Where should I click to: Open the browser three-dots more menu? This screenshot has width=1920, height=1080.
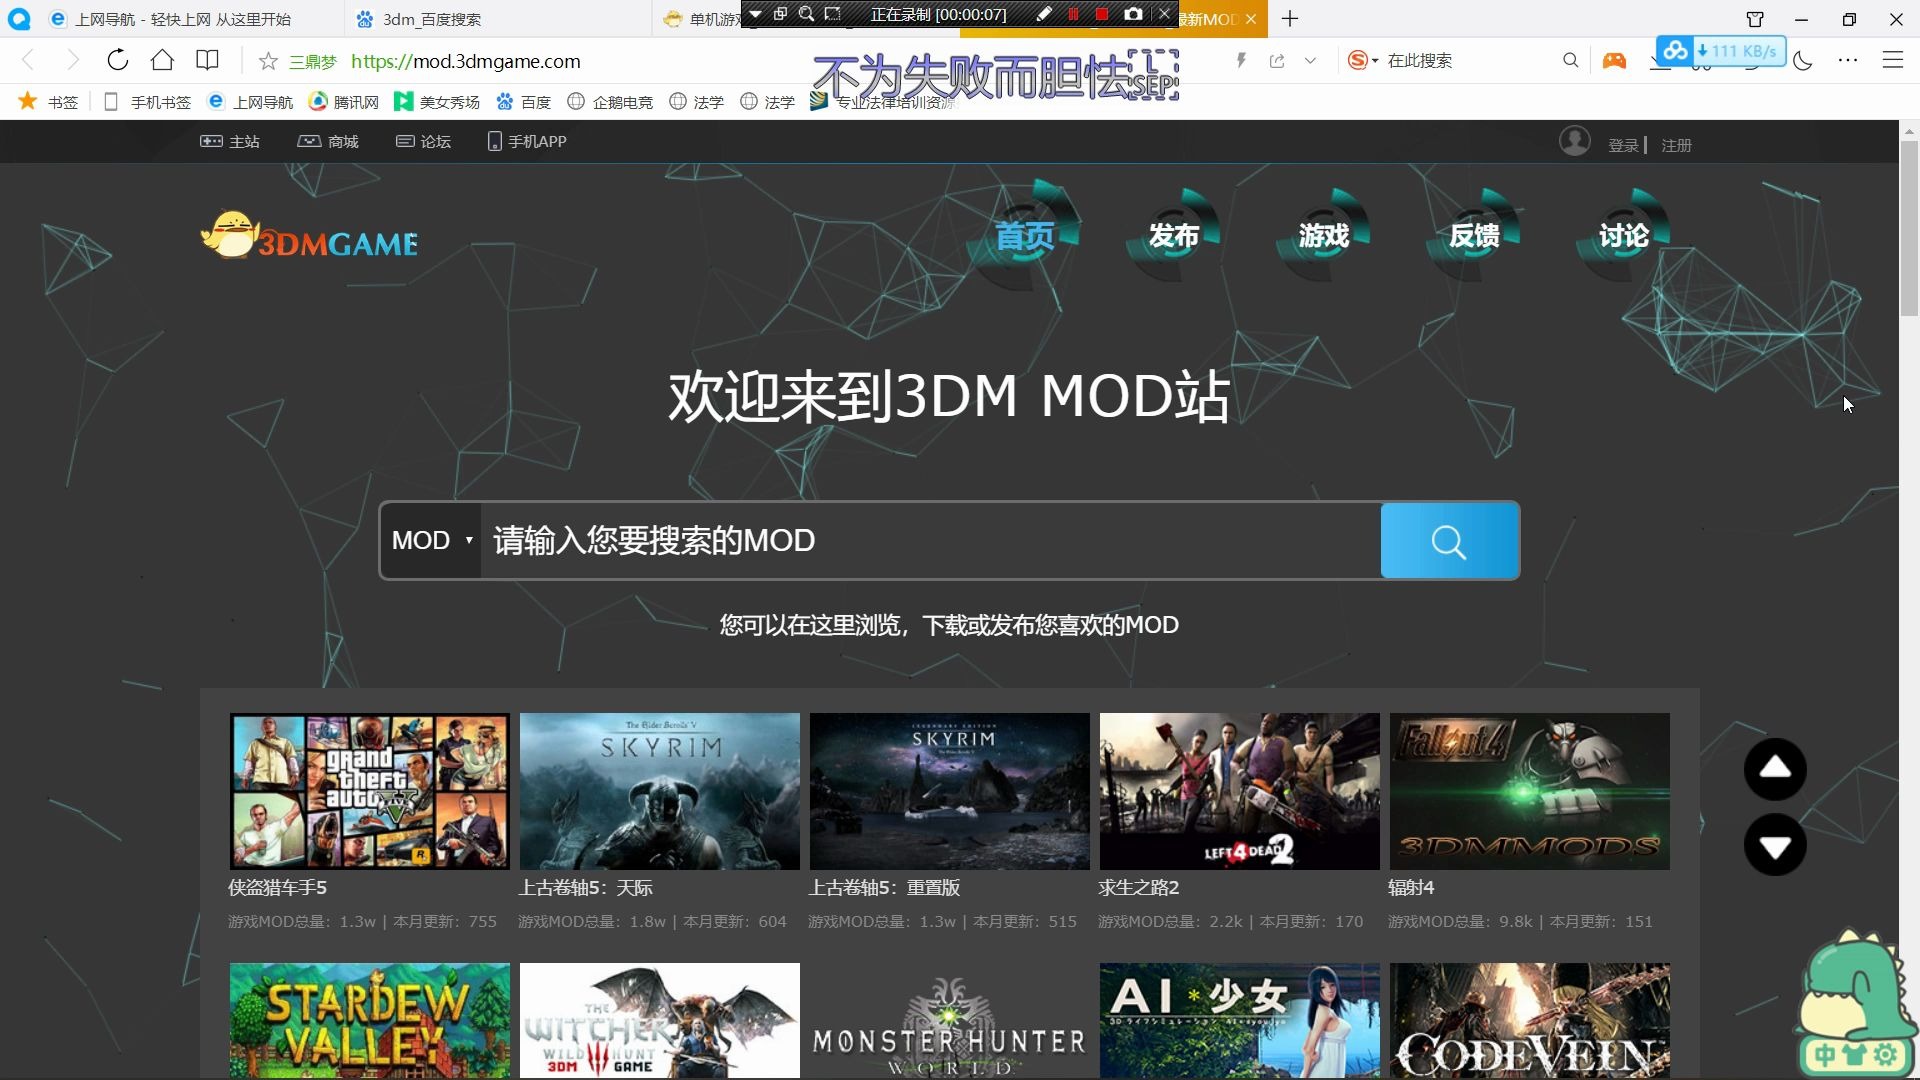(1847, 60)
